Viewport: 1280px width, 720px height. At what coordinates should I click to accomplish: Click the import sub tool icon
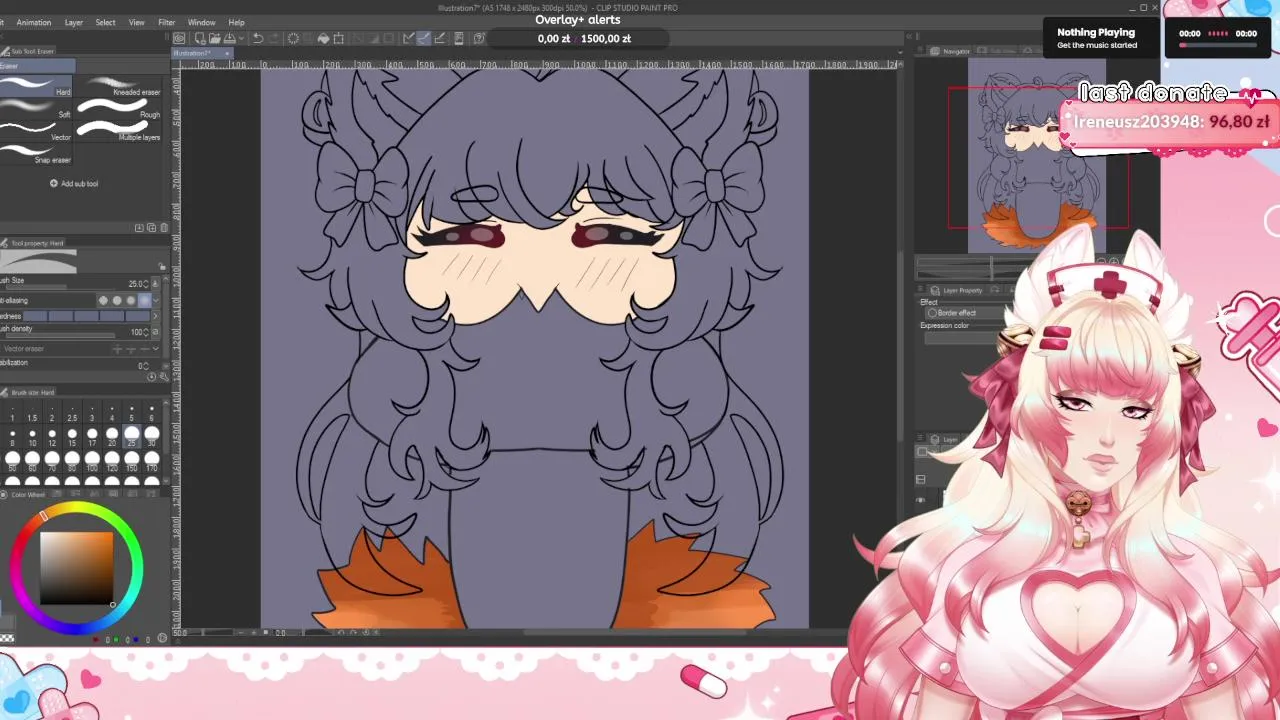pyautogui.click(x=139, y=228)
